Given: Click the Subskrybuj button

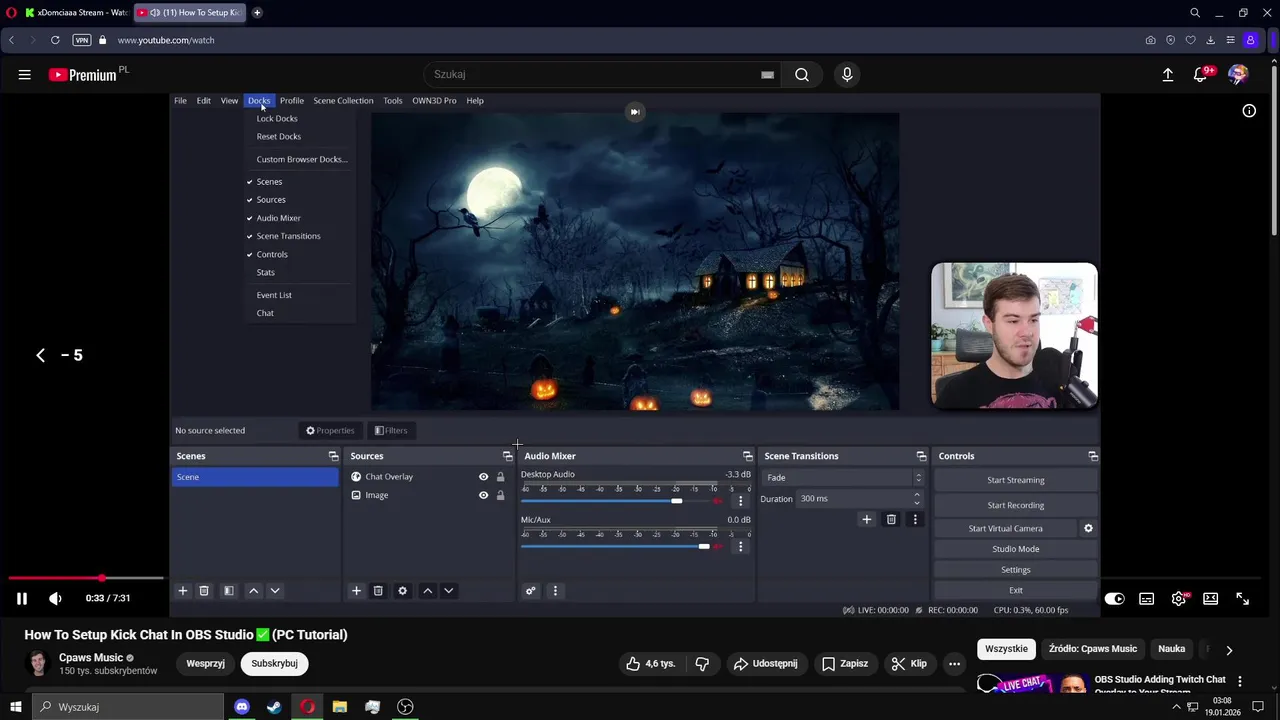Looking at the screenshot, I should point(275,663).
